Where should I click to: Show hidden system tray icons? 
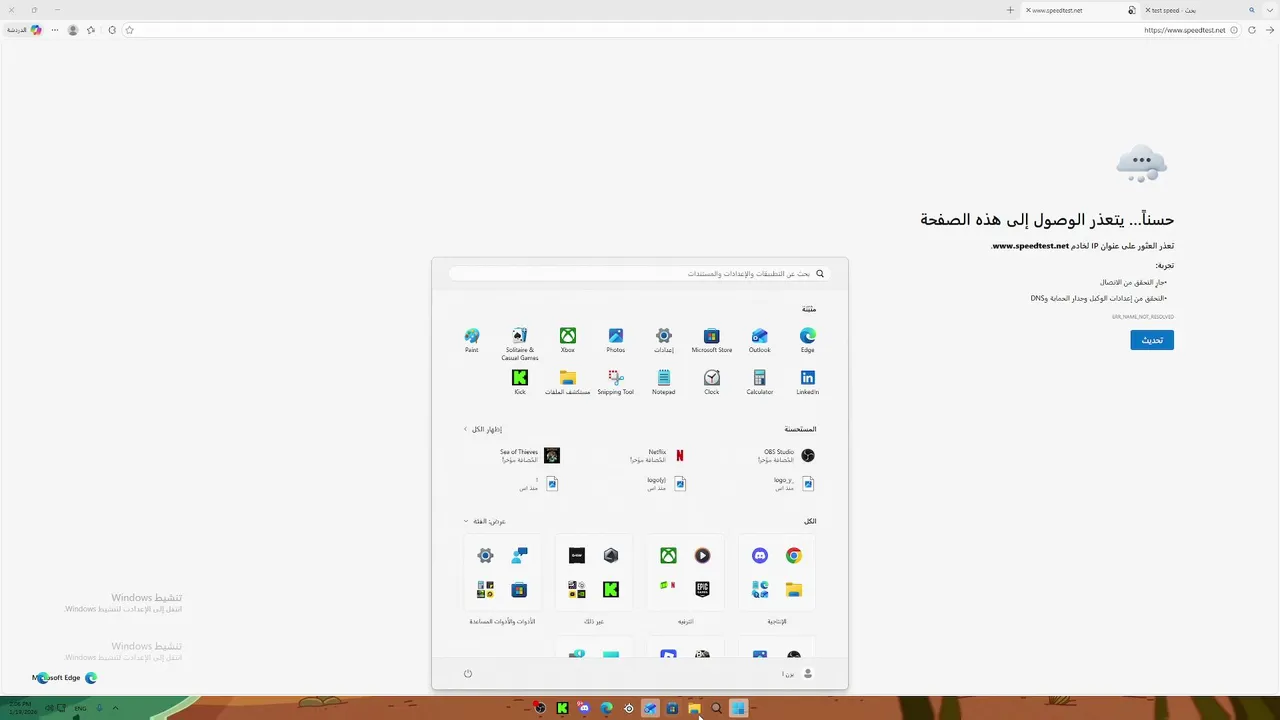[x=115, y=708]
